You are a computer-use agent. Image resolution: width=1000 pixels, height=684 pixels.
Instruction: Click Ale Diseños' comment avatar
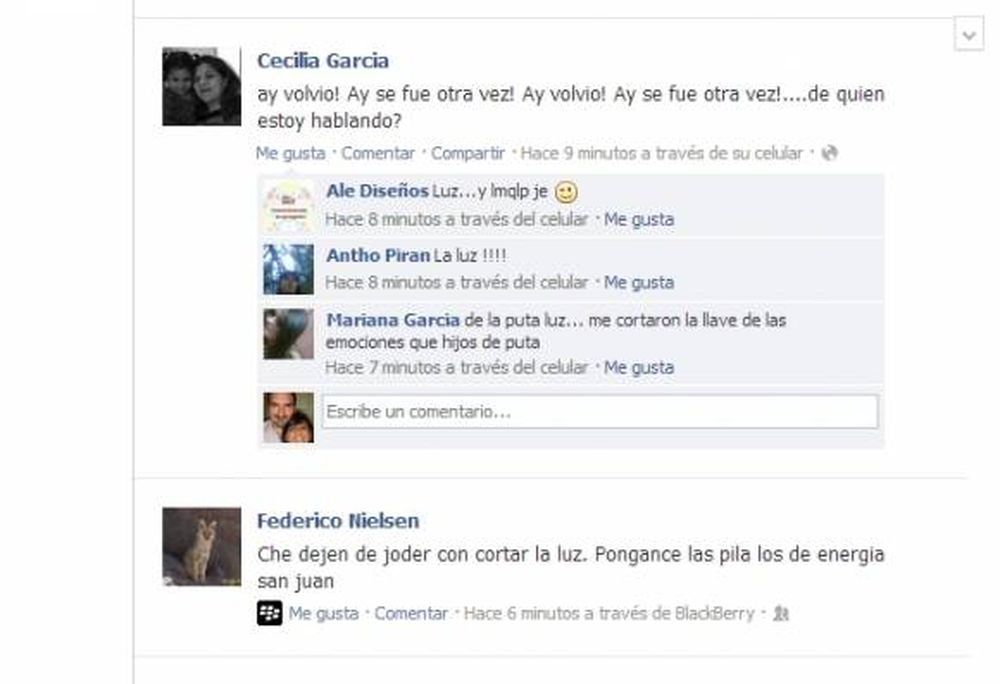pos(288,205)
